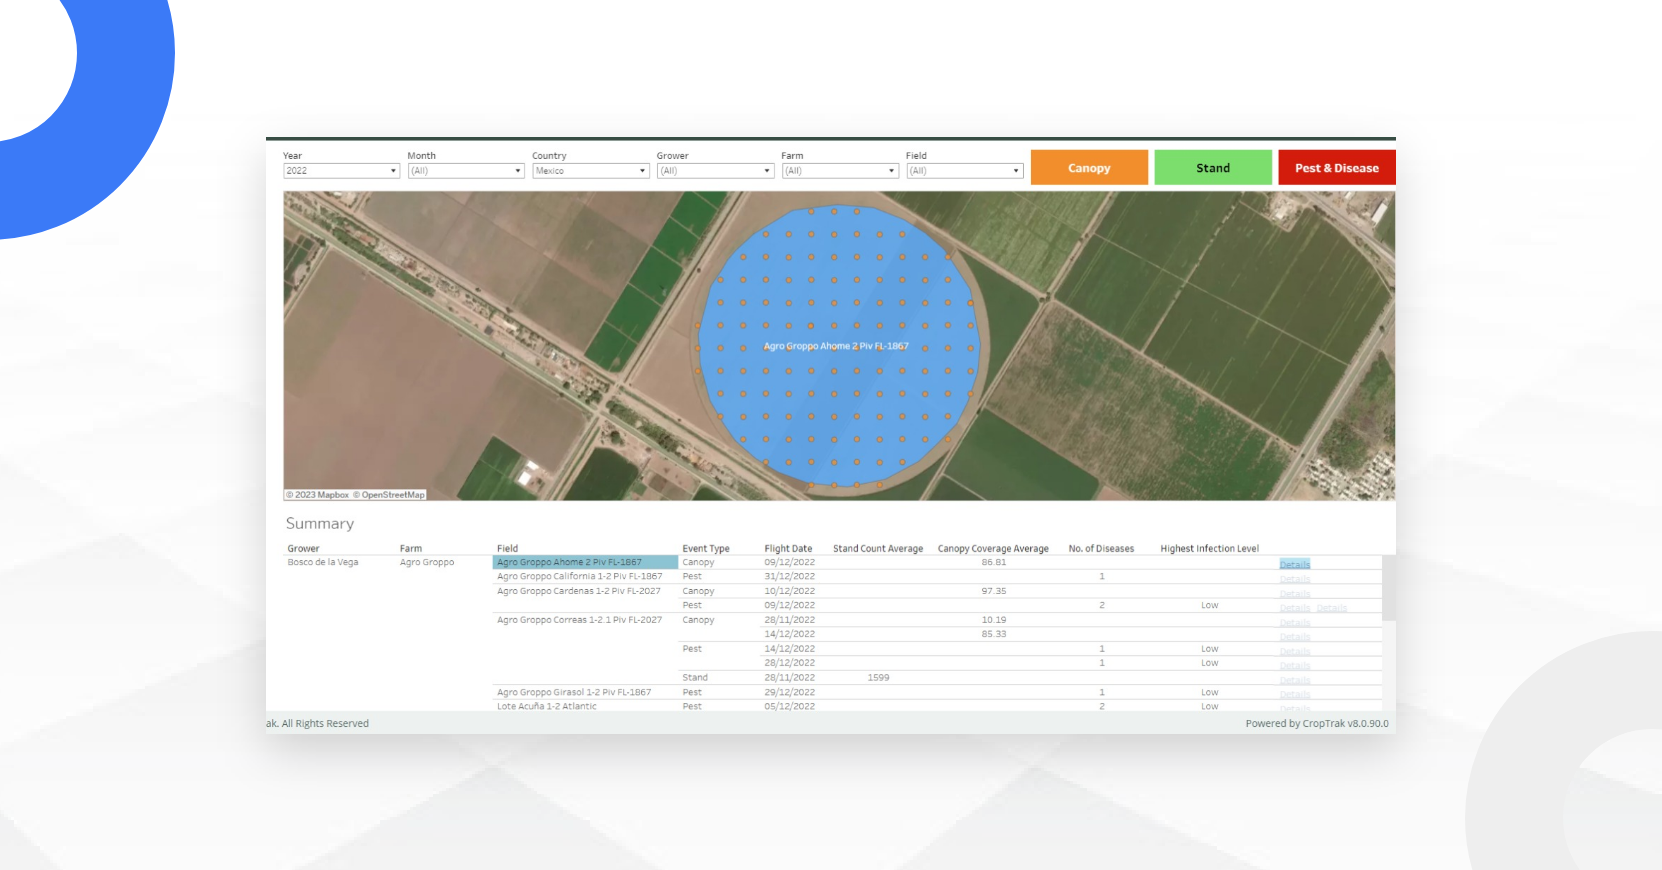
Task: Click the orange Canopy button
Action: tap(1089, 168)
